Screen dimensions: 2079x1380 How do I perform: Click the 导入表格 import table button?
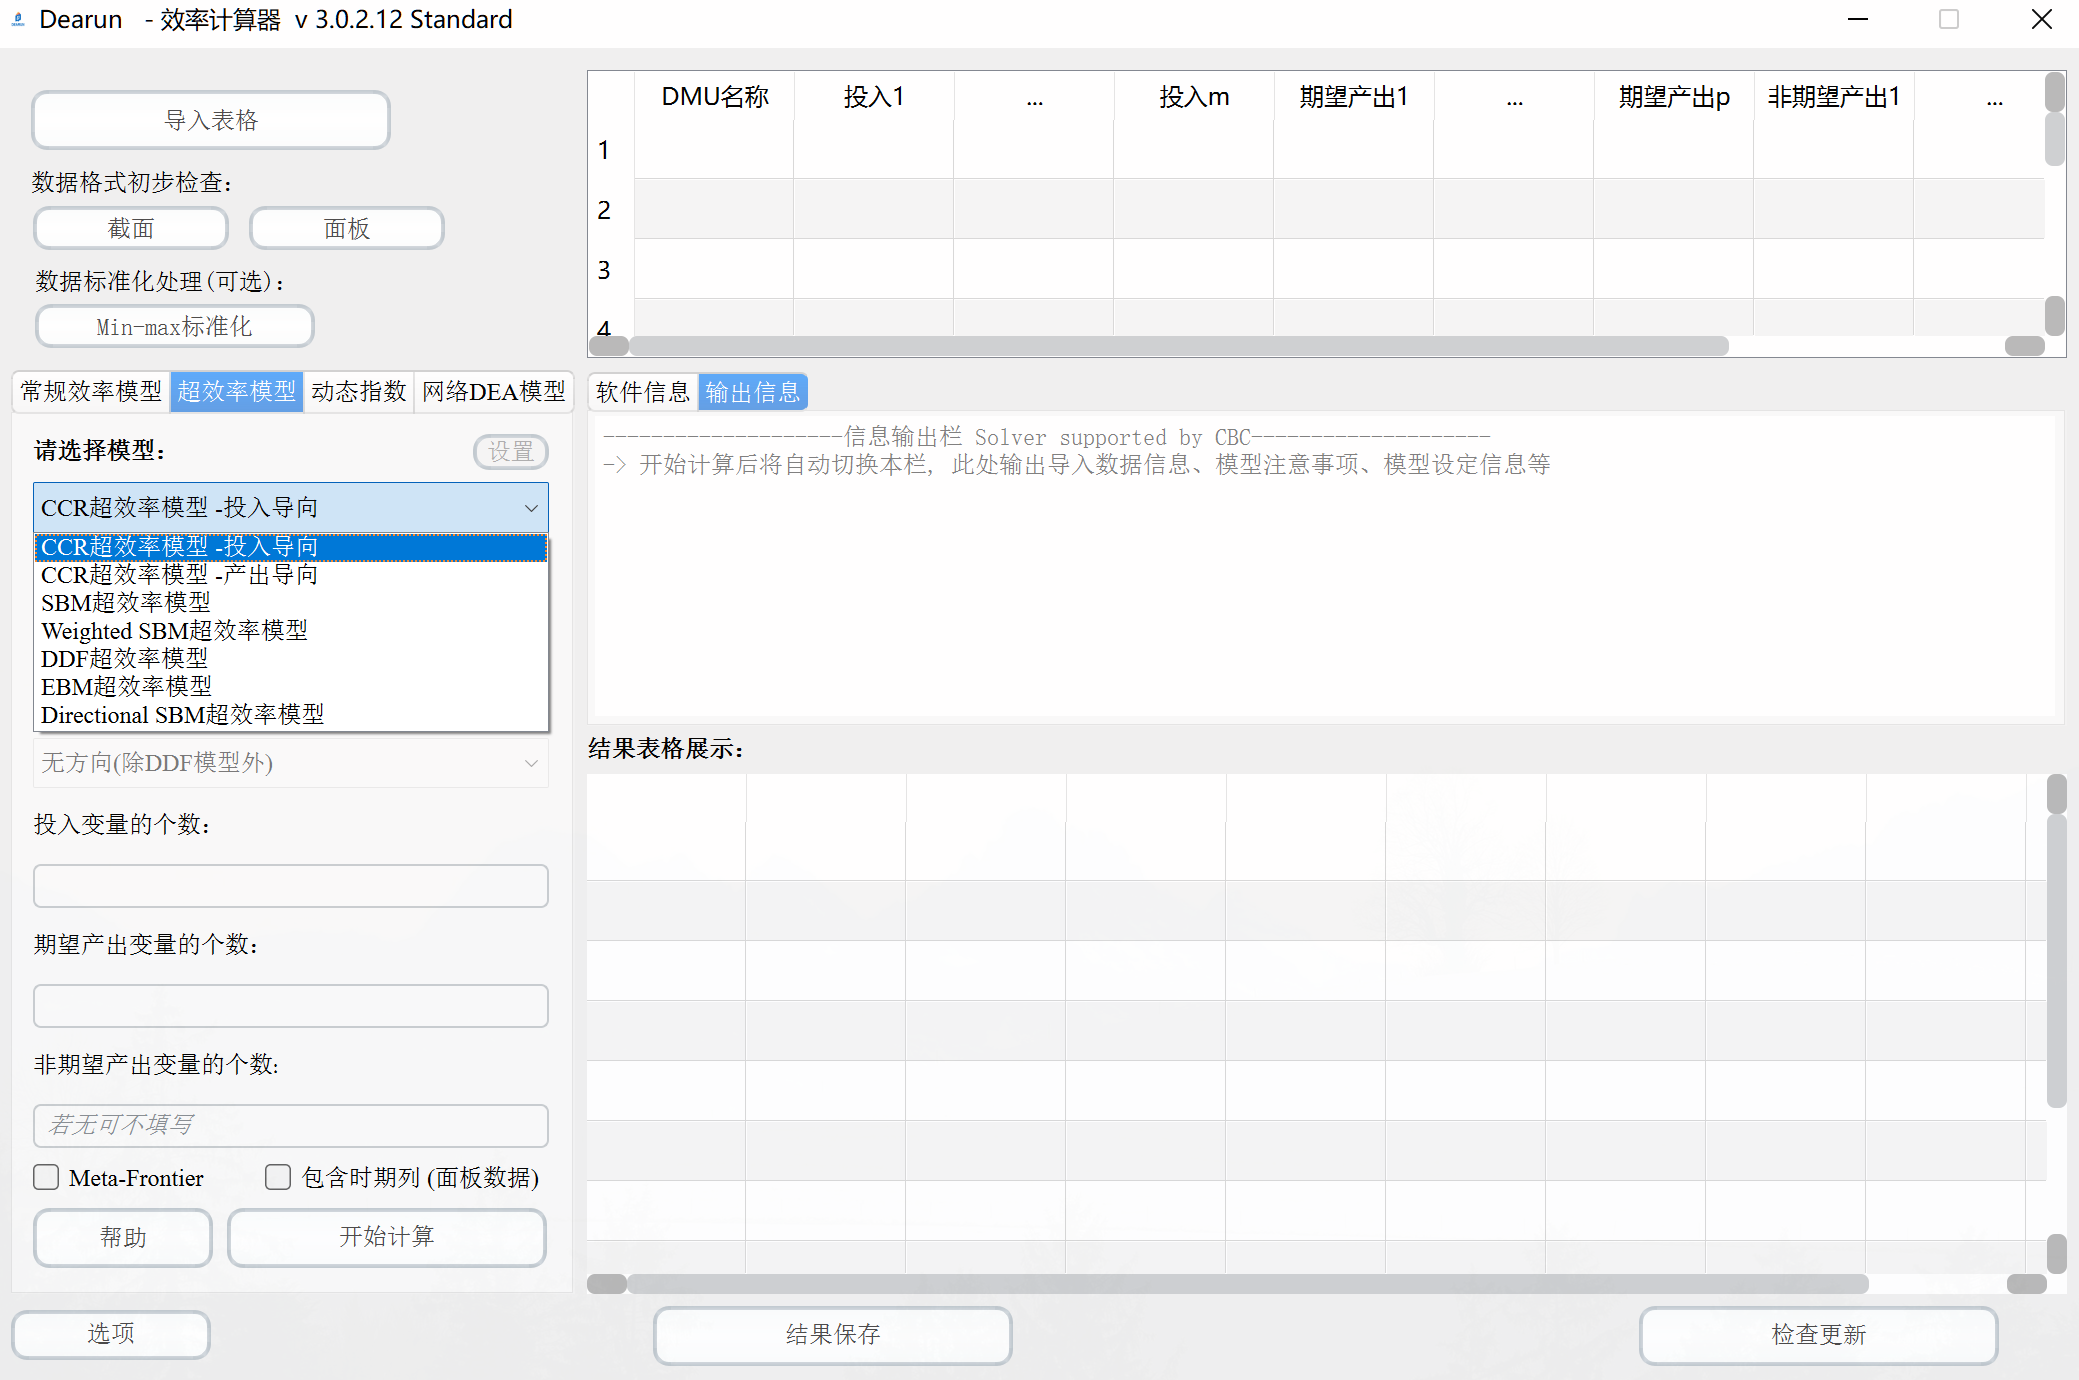211,121
